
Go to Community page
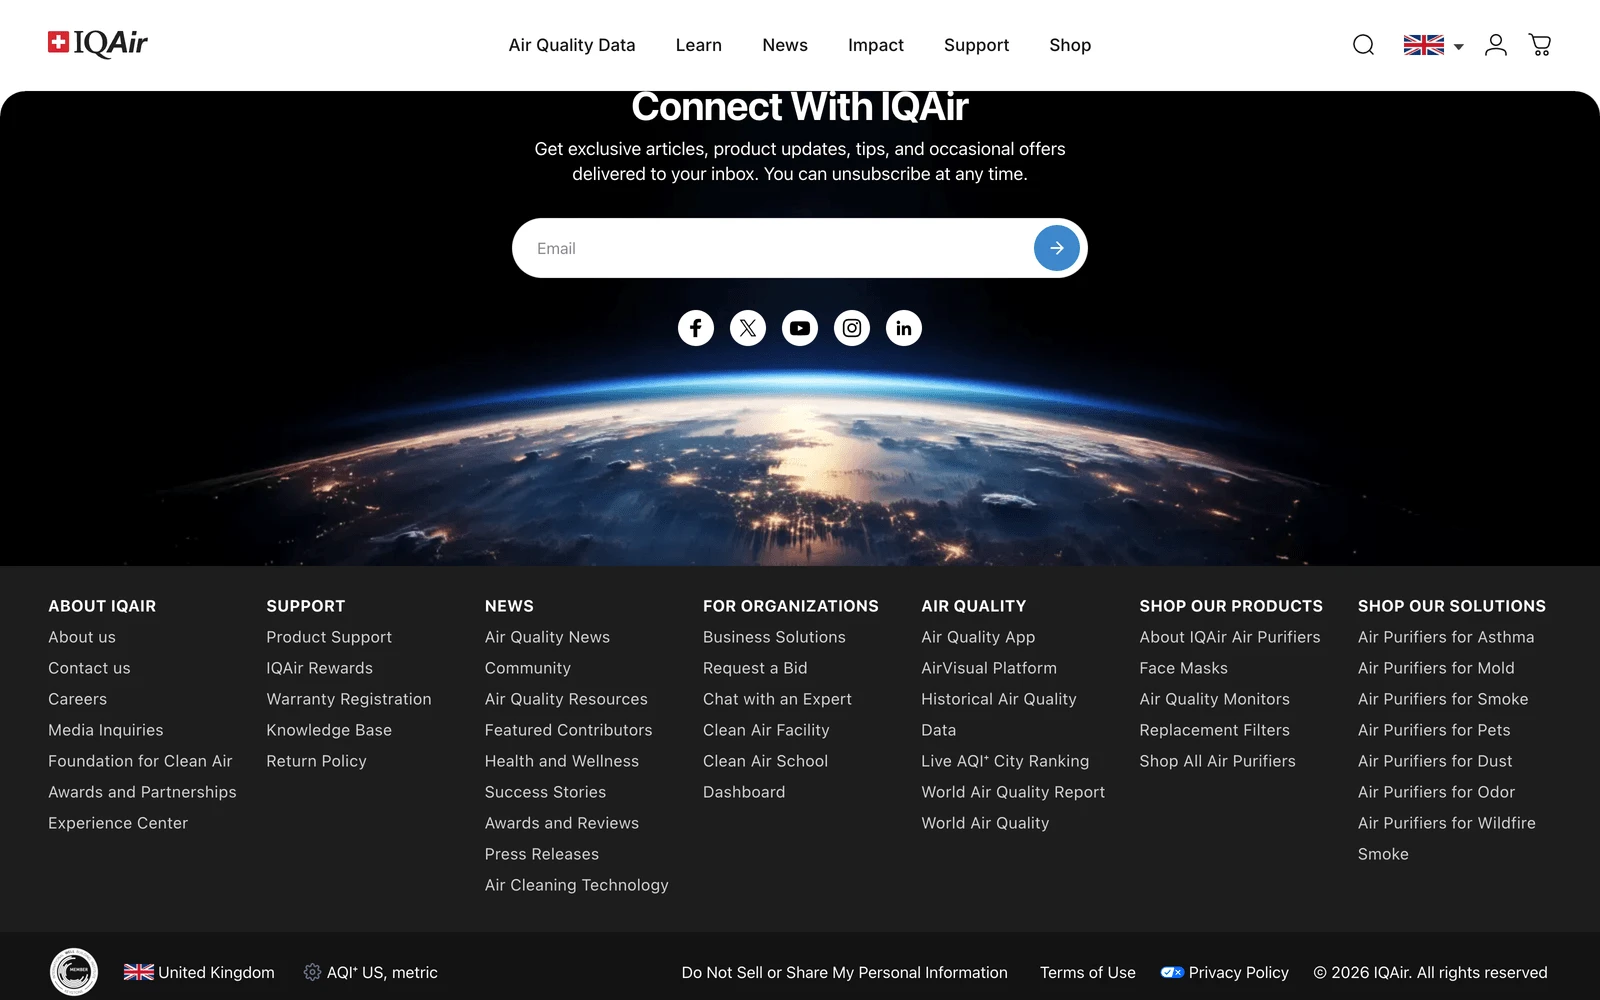(528, 668)
